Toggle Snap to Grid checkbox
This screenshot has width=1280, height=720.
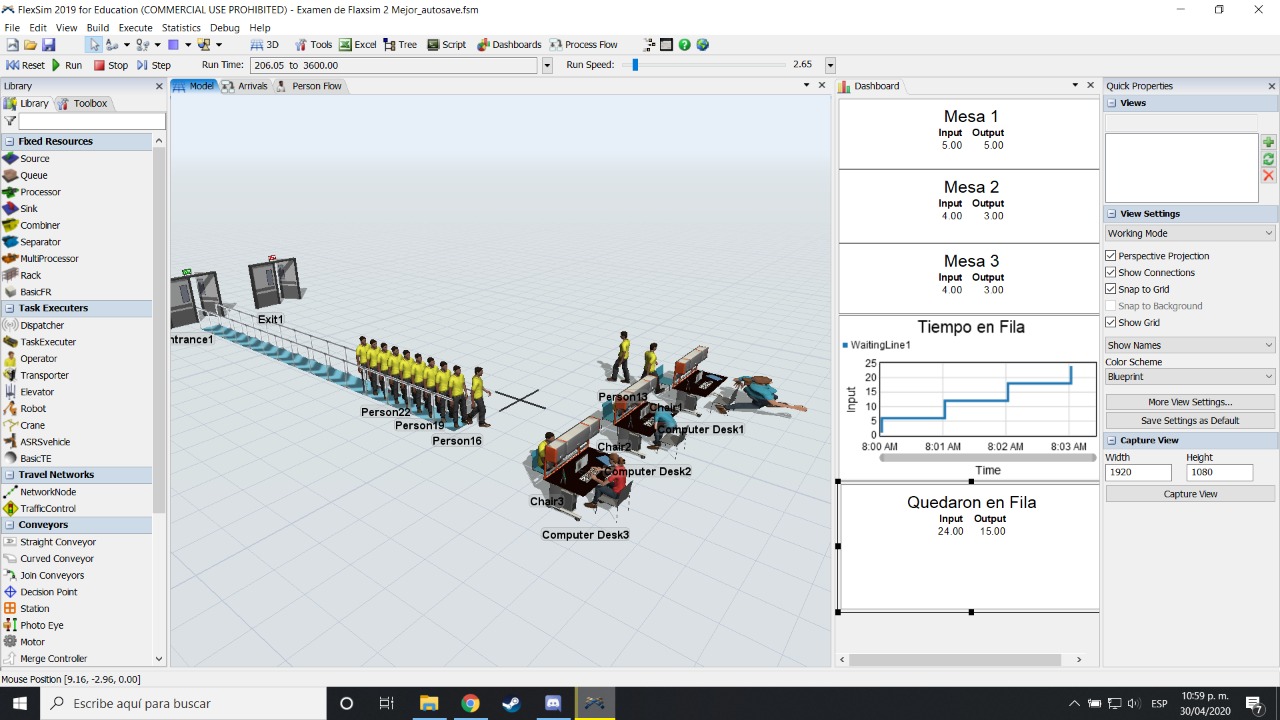[1111, 289]
